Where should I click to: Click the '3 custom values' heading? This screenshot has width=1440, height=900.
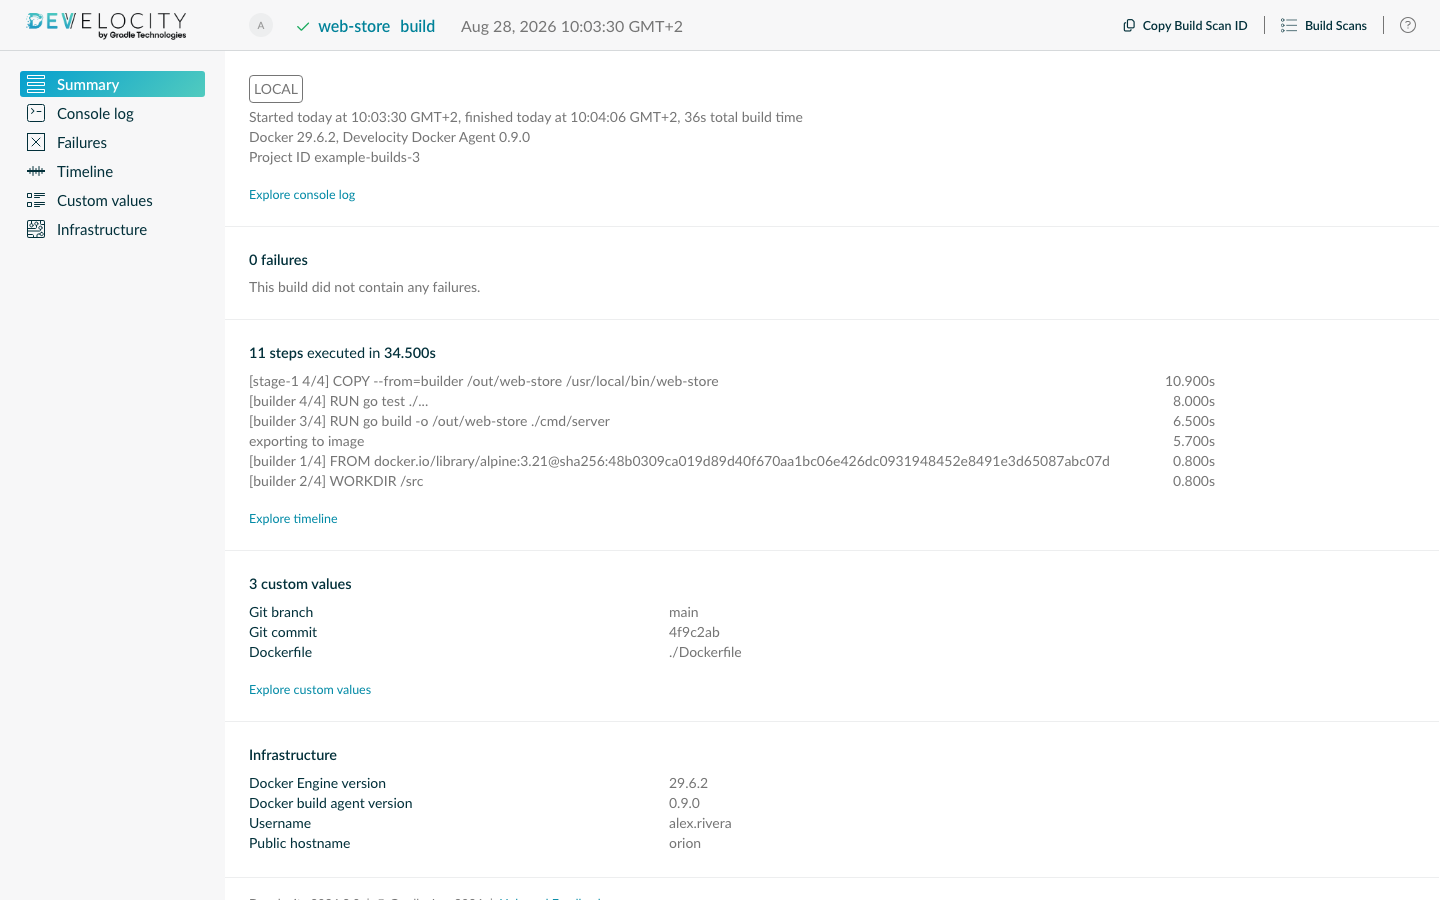pyautogui.click(x=300, y=584)
